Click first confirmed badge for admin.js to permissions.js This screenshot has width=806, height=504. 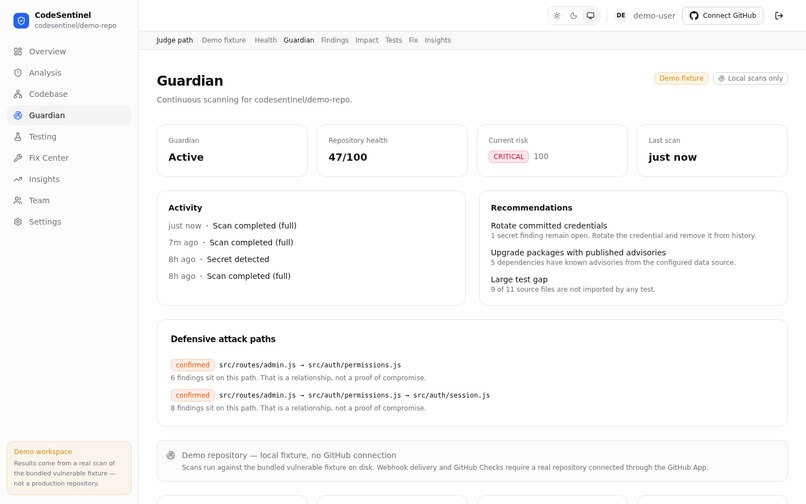point(192,365)
